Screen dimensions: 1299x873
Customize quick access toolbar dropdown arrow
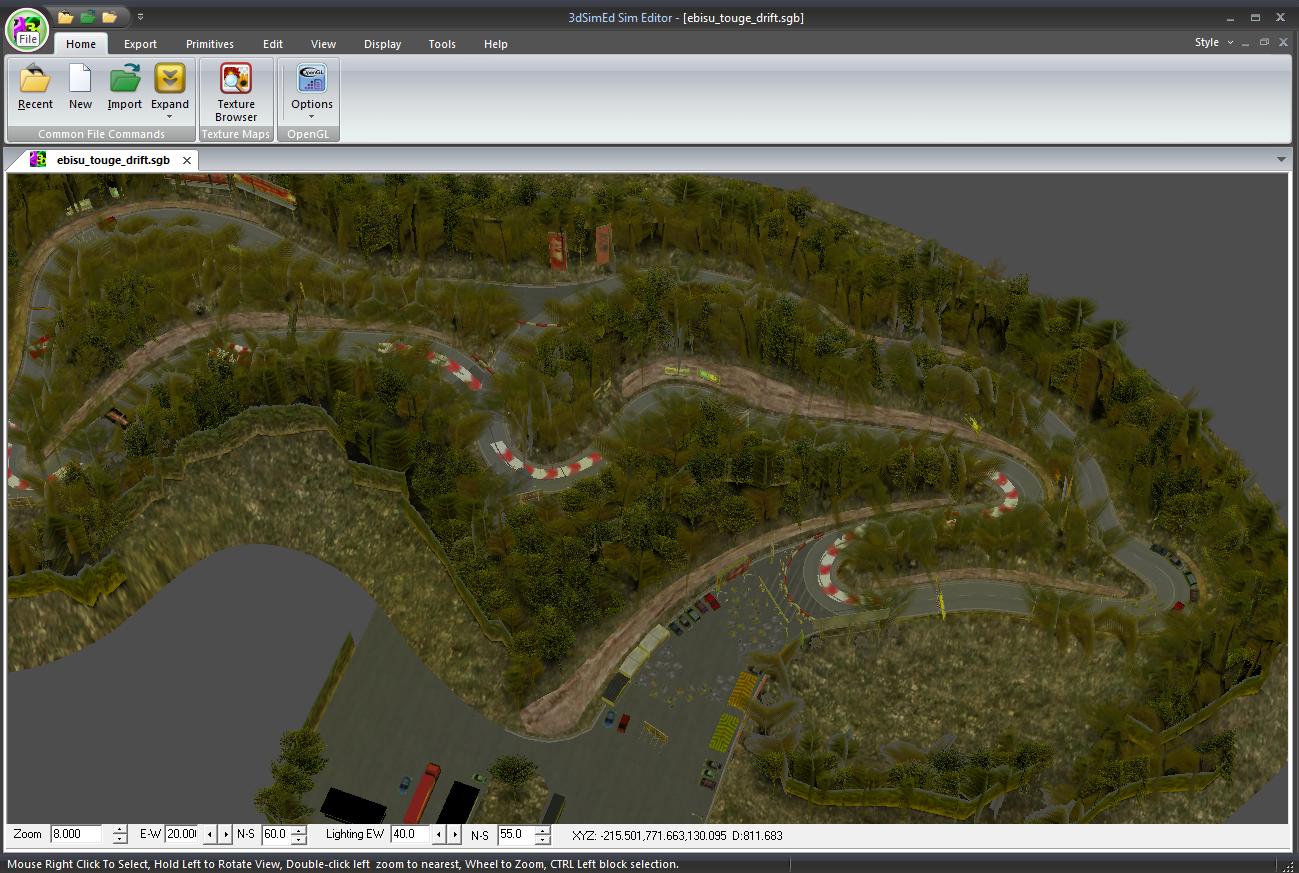point(141,17)
